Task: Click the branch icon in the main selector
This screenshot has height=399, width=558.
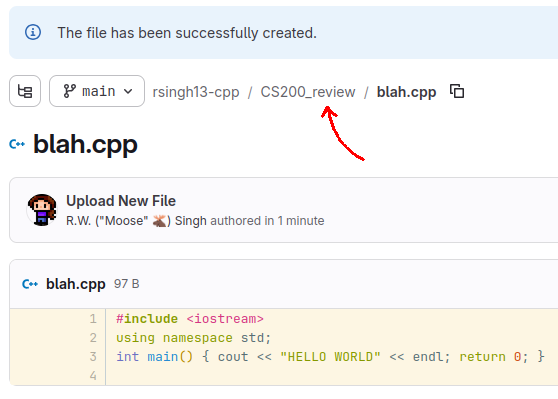Action: (69, 91)
